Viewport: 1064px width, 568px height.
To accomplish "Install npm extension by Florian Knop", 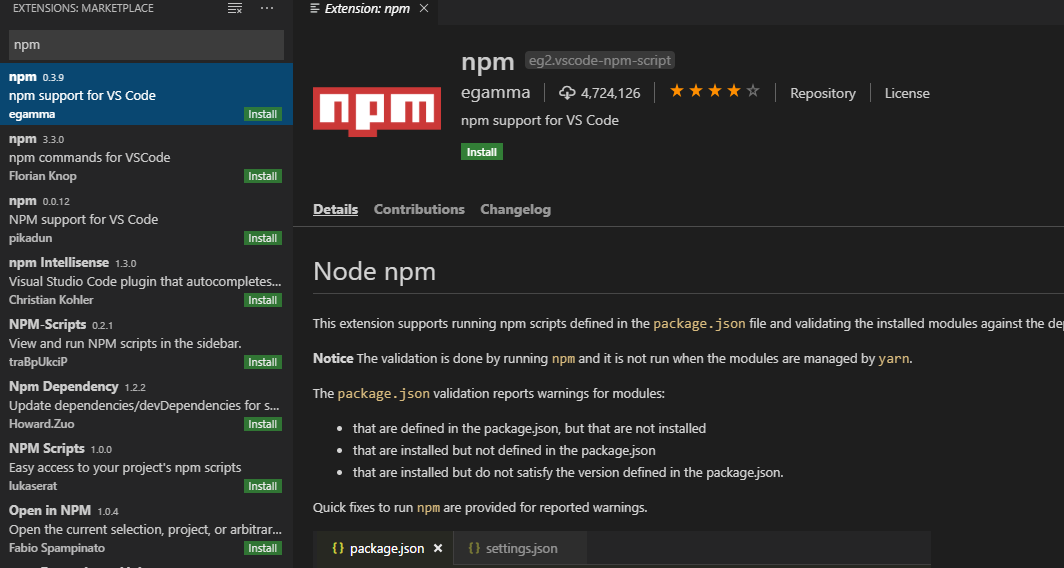I will (263, 176).
